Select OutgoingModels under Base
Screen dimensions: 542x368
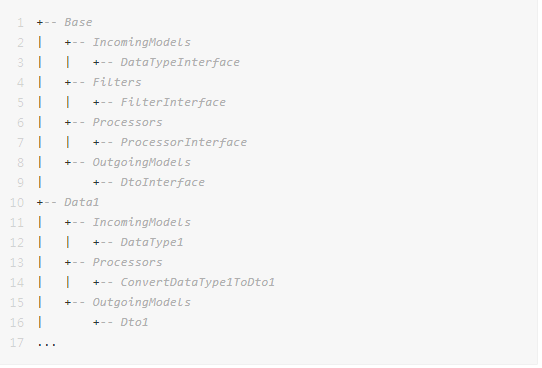click(x=141, y=163)
